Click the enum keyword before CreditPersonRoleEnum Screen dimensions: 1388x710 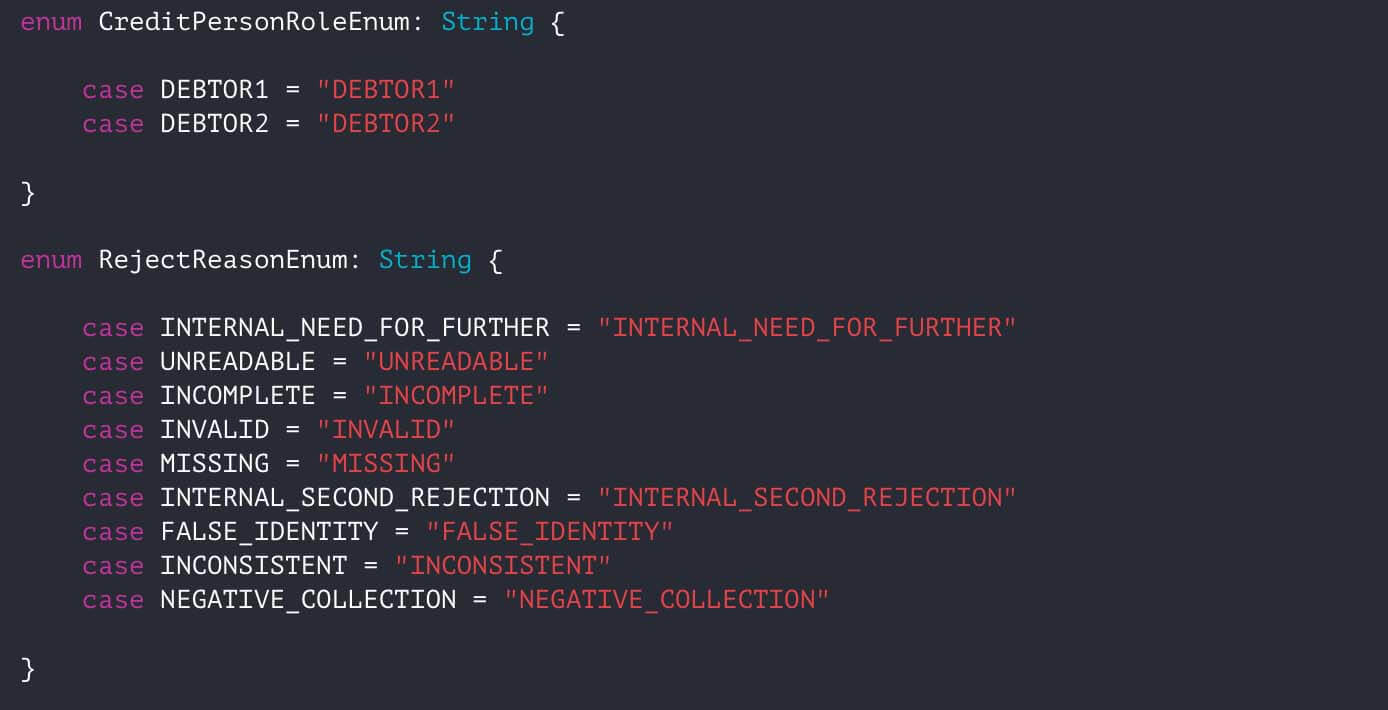pos(51,22)
